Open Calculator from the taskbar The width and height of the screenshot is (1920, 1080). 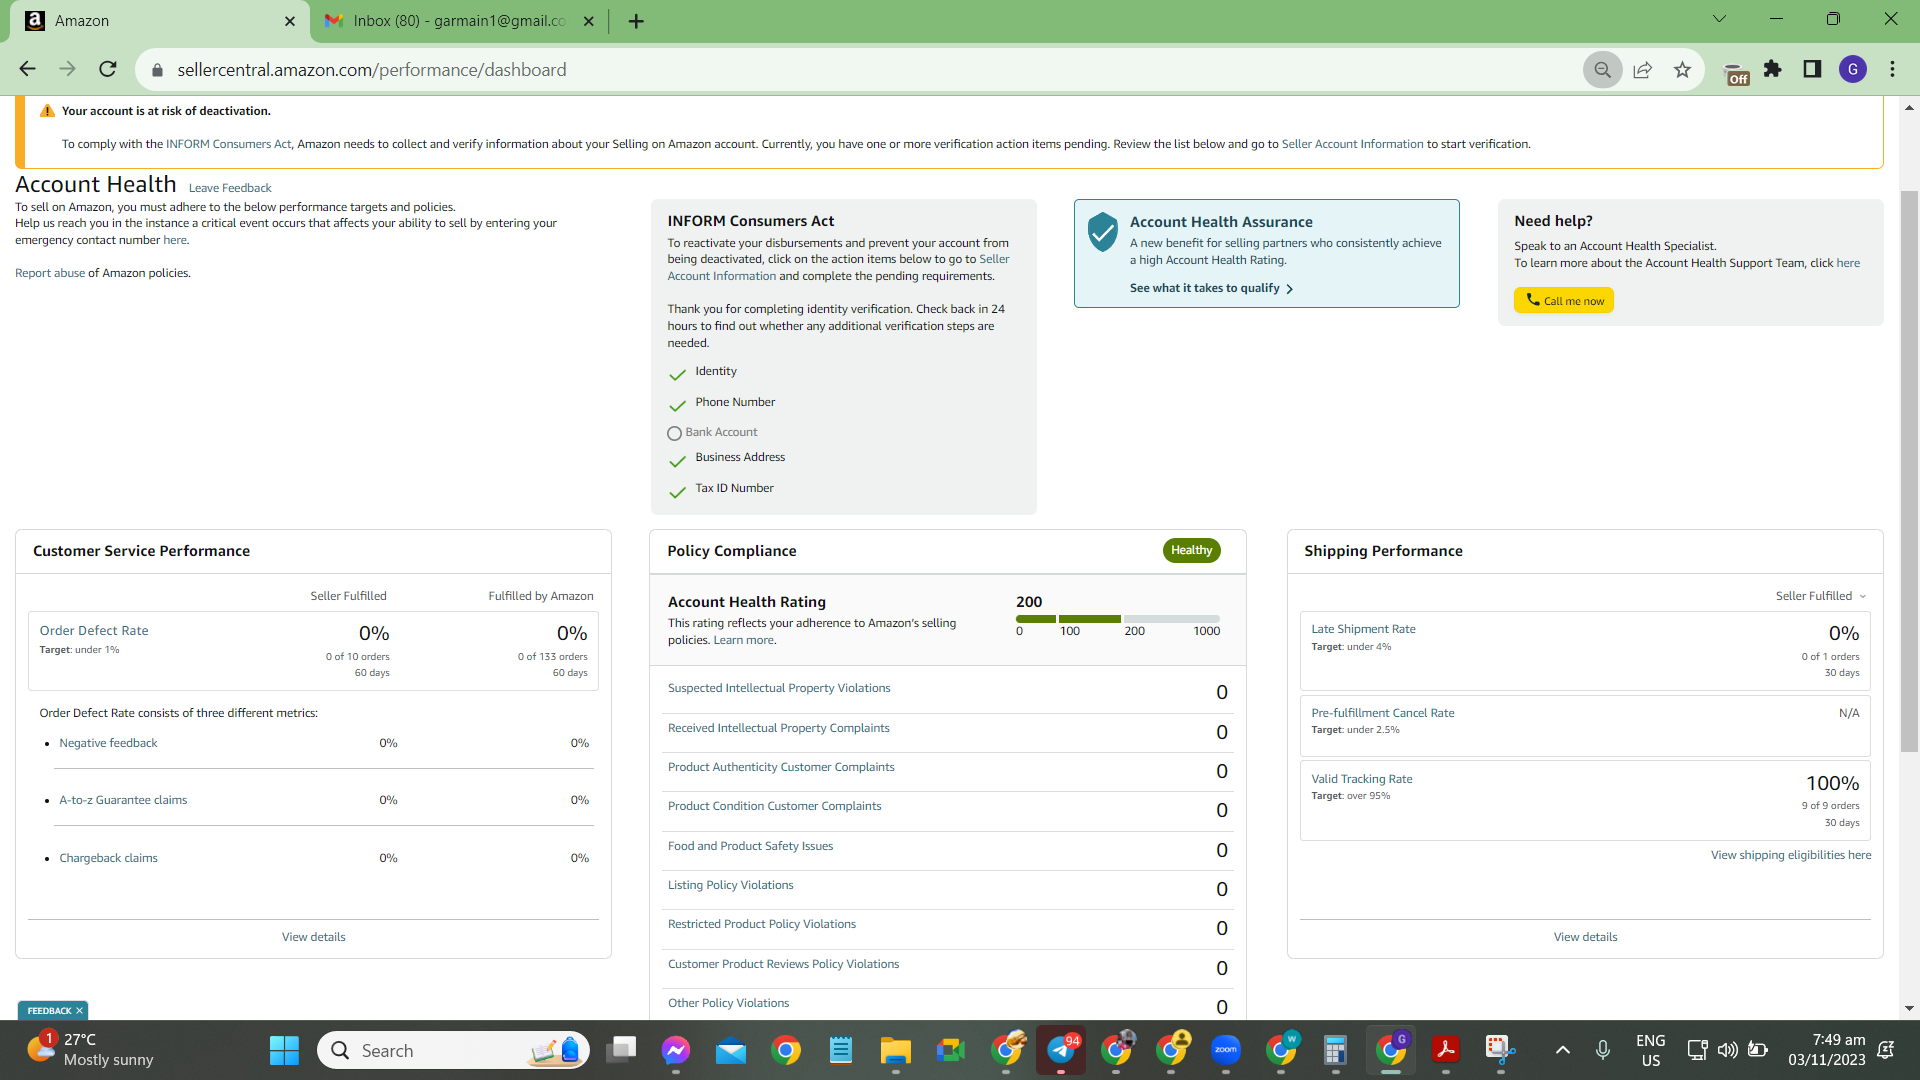point(1335,1050)
